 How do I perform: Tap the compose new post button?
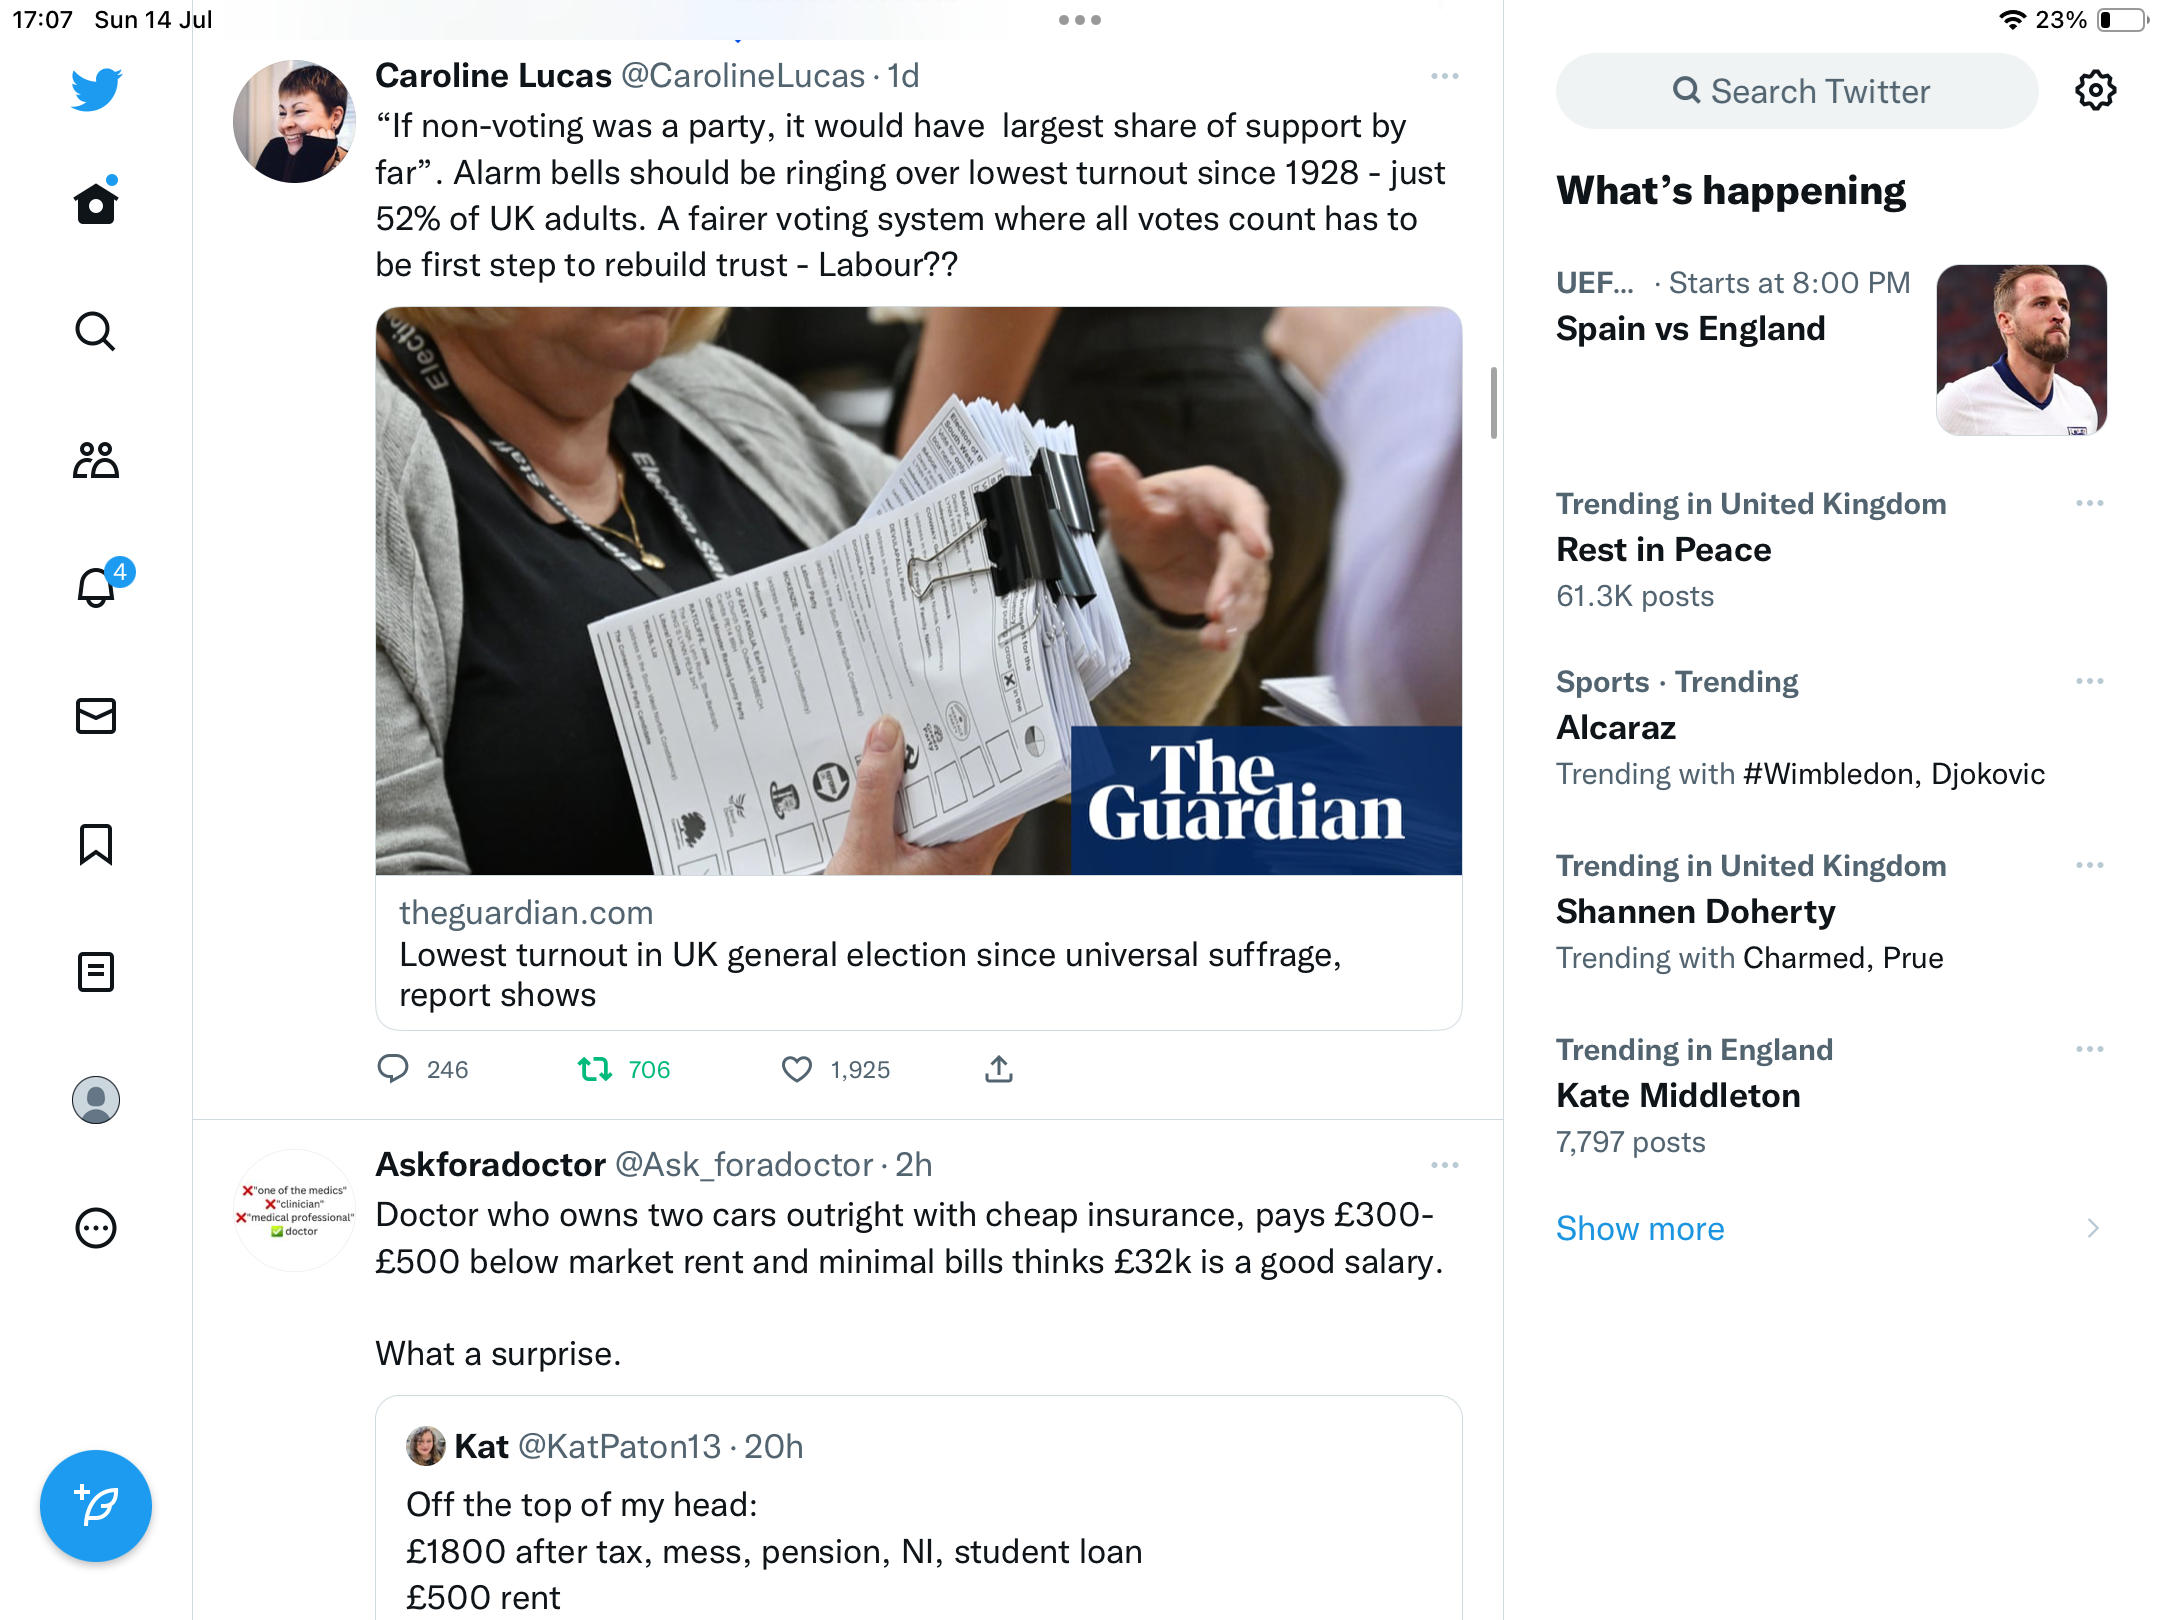click(96, 1506)
